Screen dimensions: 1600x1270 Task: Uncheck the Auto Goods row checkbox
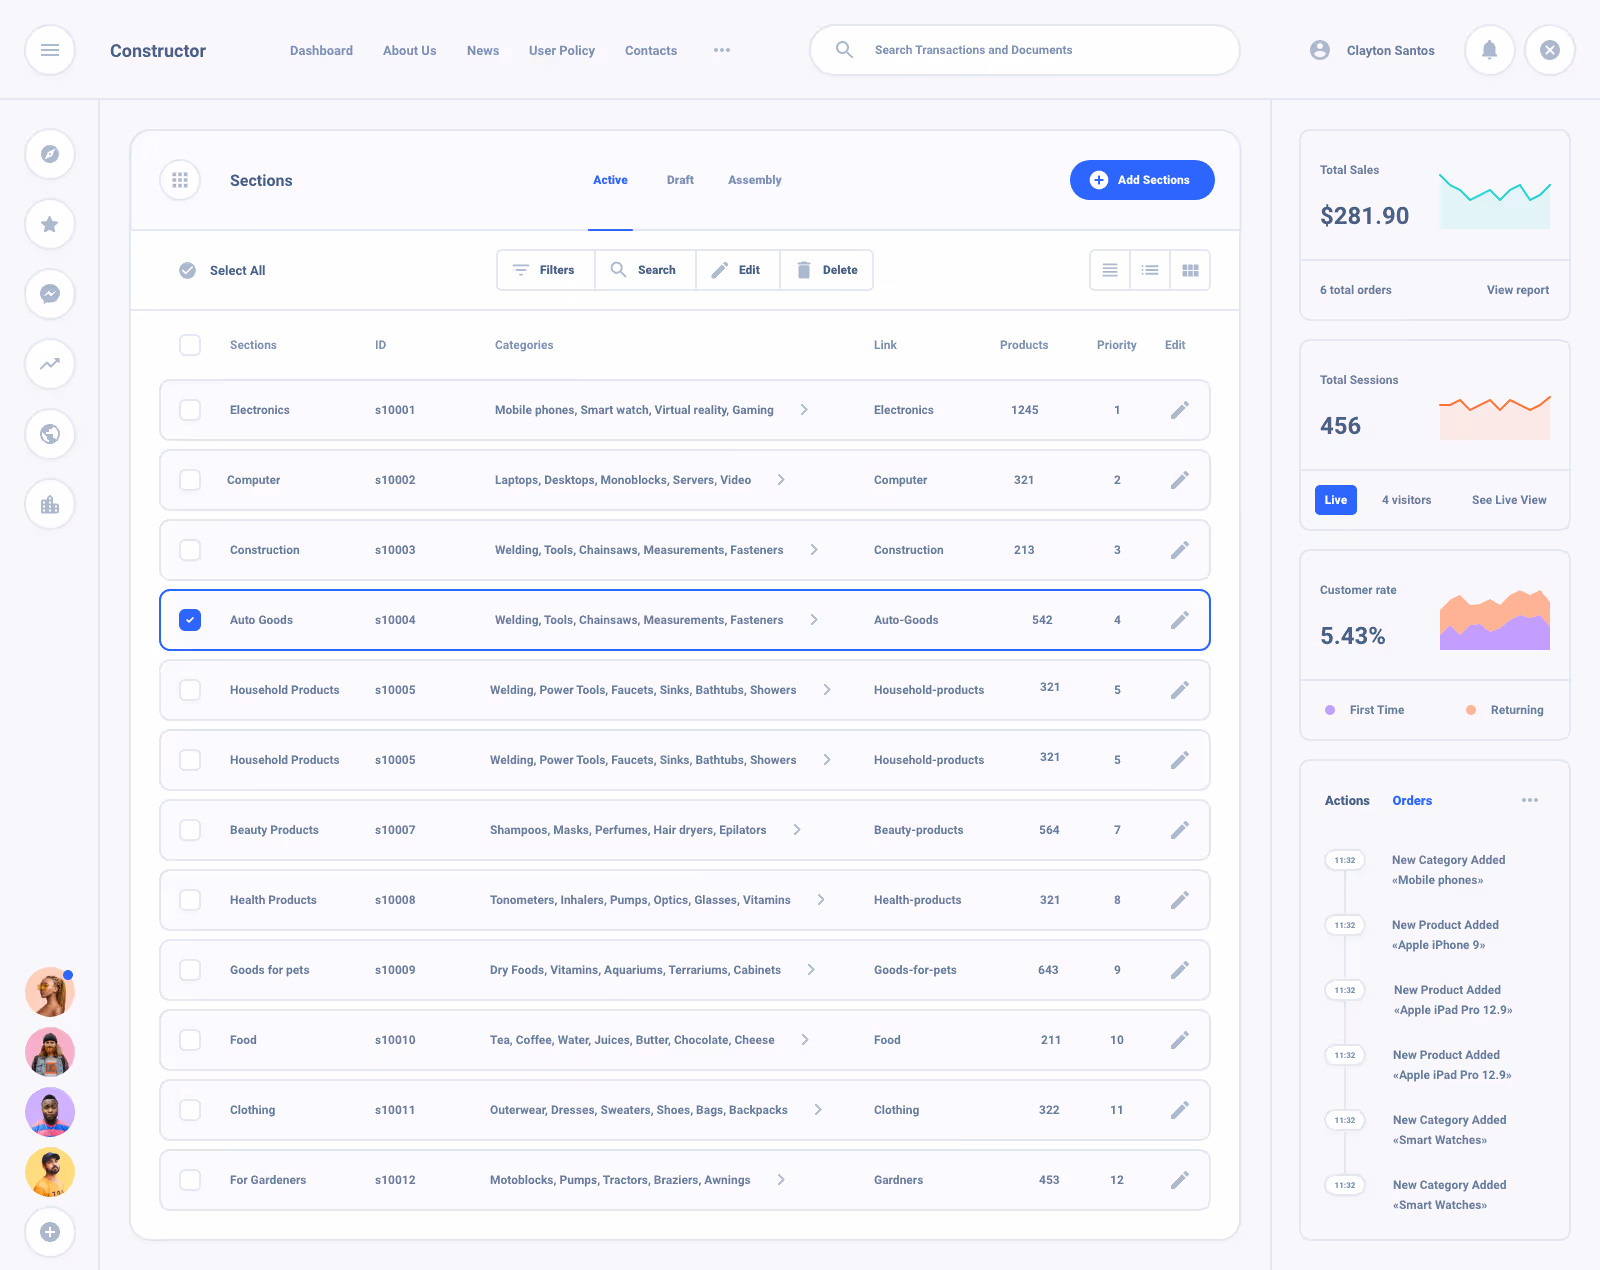click(x=189, y=620)
